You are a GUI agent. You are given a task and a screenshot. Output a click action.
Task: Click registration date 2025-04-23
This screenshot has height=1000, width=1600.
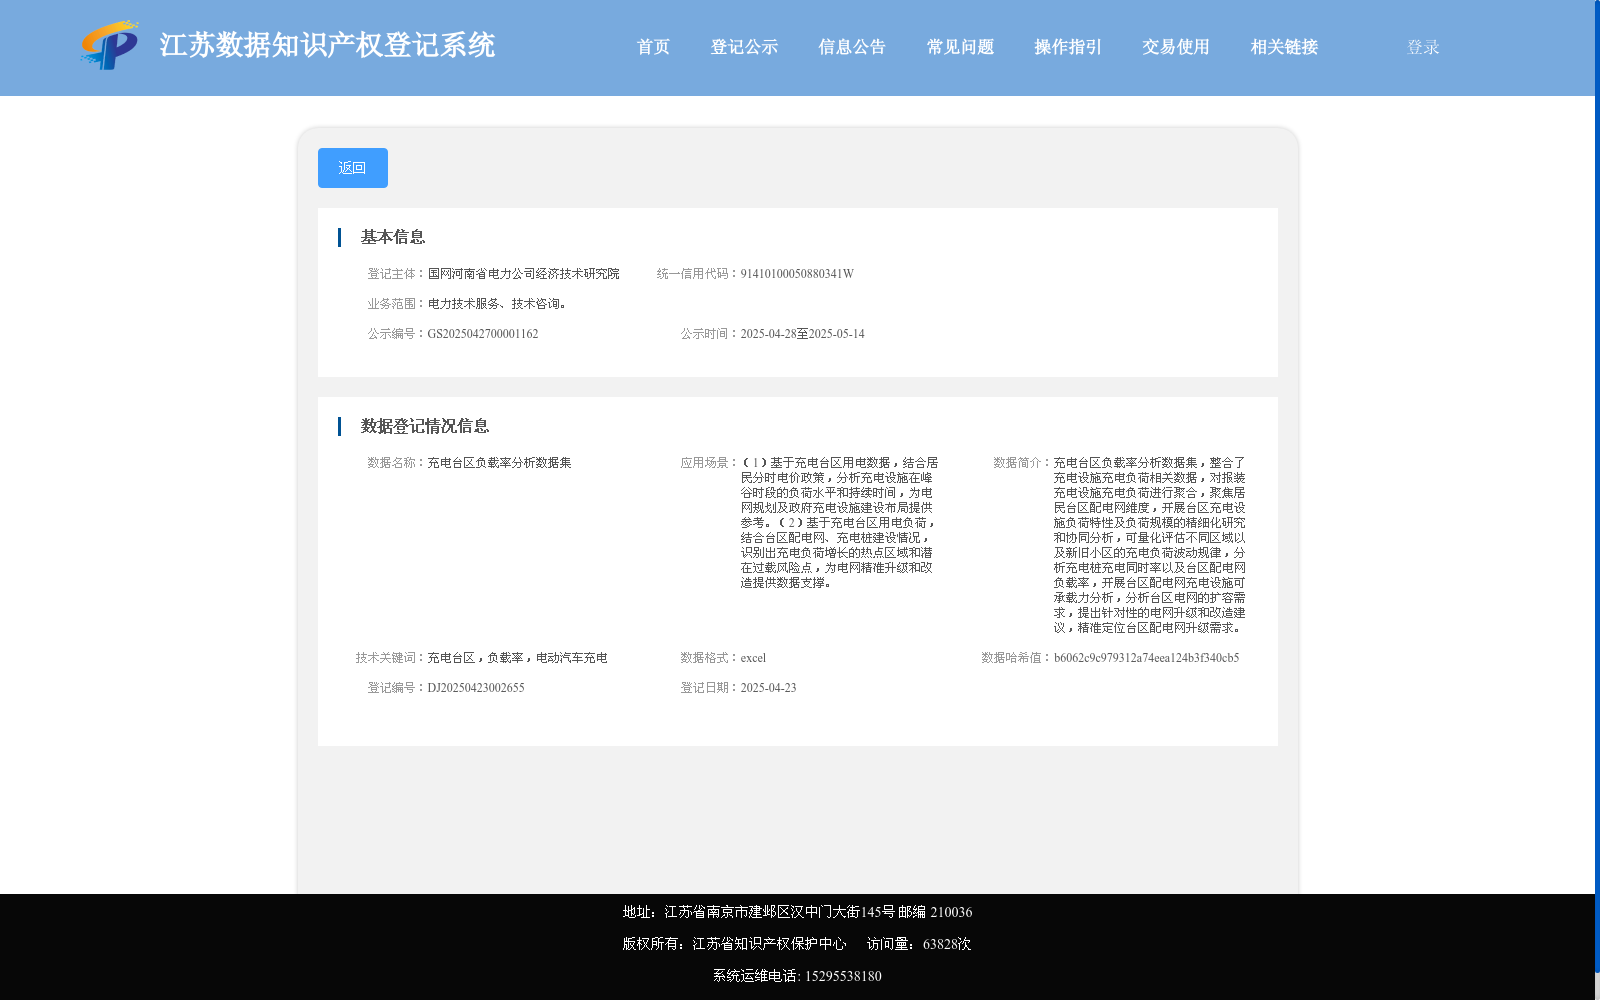click(x=768, y=688)
